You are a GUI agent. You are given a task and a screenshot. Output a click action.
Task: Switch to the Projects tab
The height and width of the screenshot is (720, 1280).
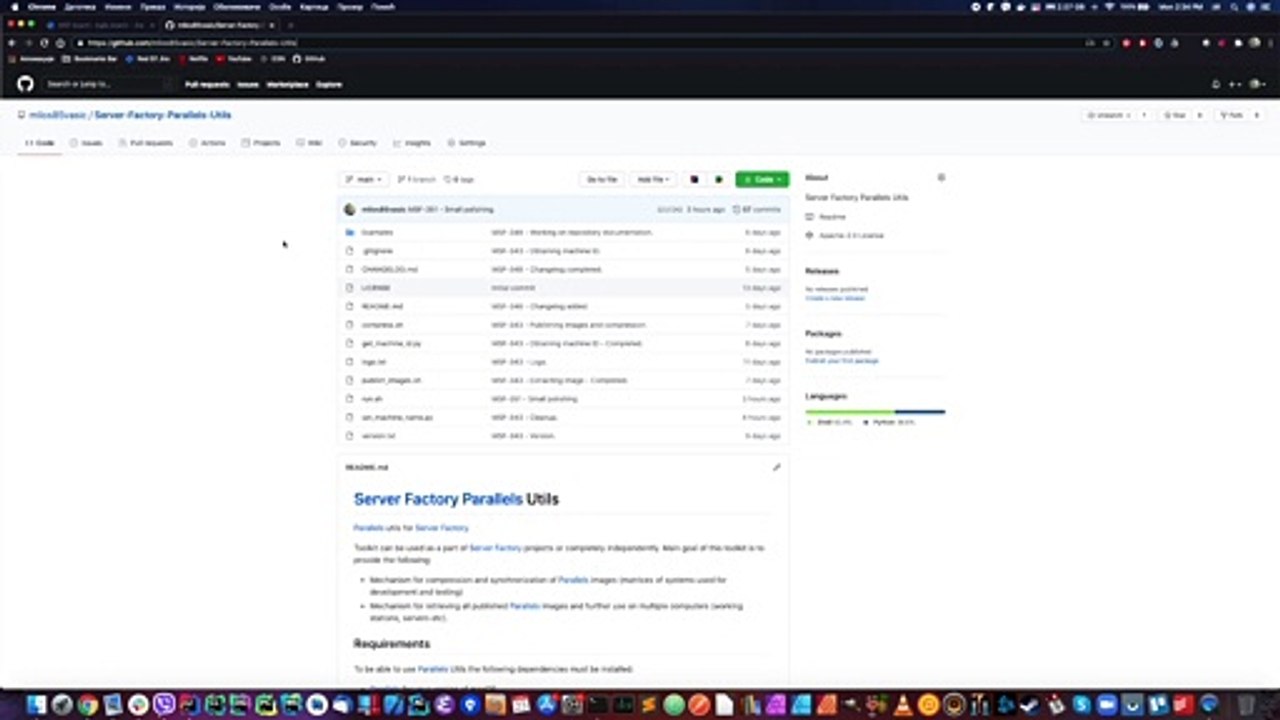[x=261, y=143]
